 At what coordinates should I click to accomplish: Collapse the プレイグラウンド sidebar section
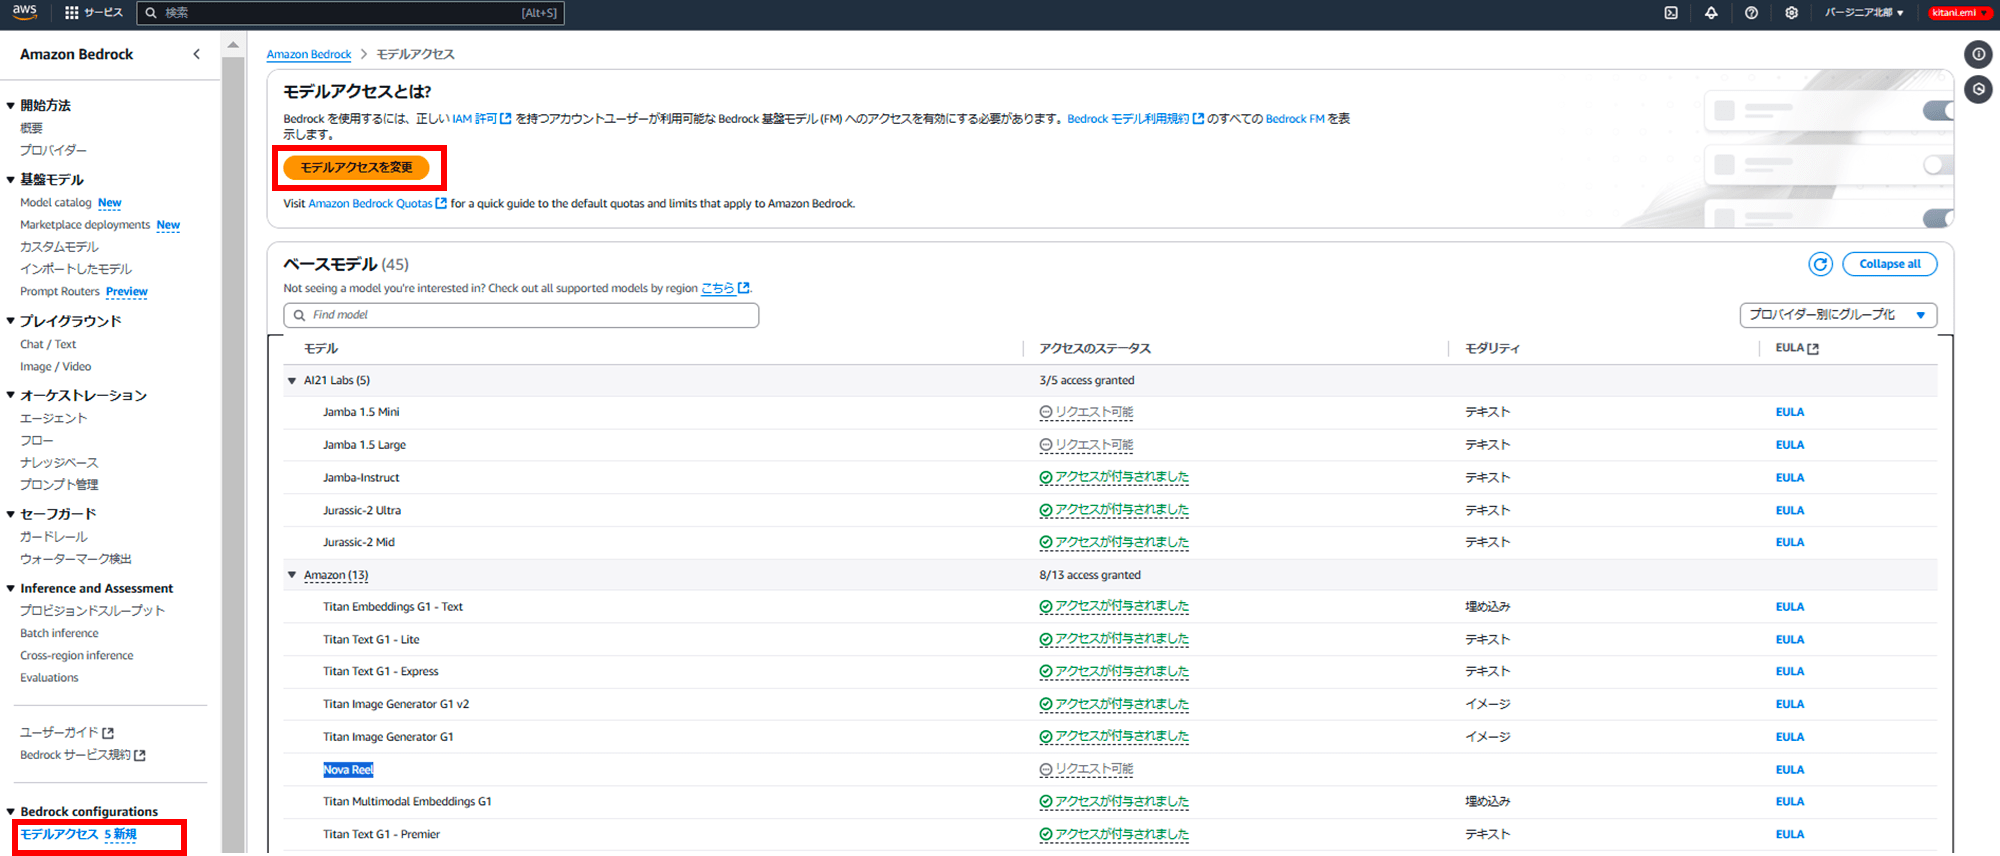10,321
